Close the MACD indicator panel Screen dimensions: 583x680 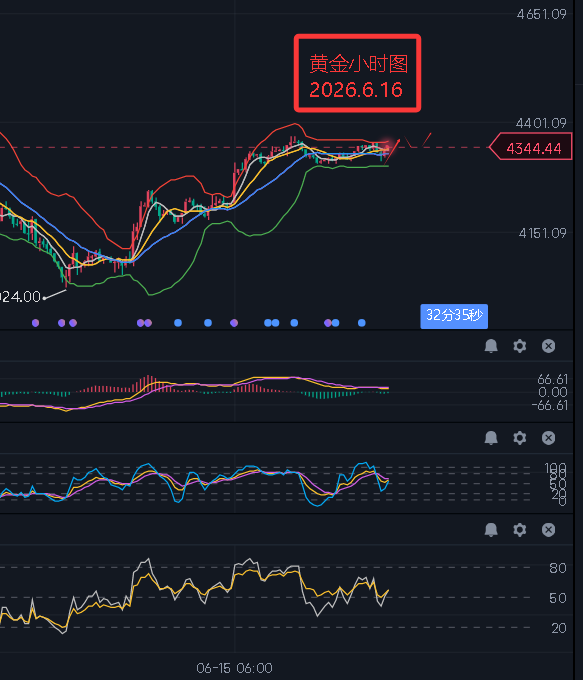(548, 346)
